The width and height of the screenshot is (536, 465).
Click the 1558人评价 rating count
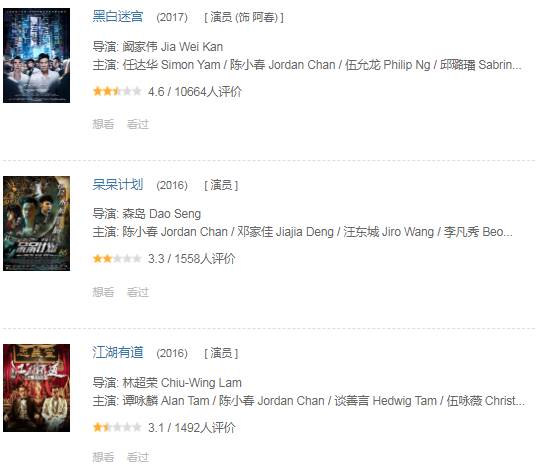point(205,259)
